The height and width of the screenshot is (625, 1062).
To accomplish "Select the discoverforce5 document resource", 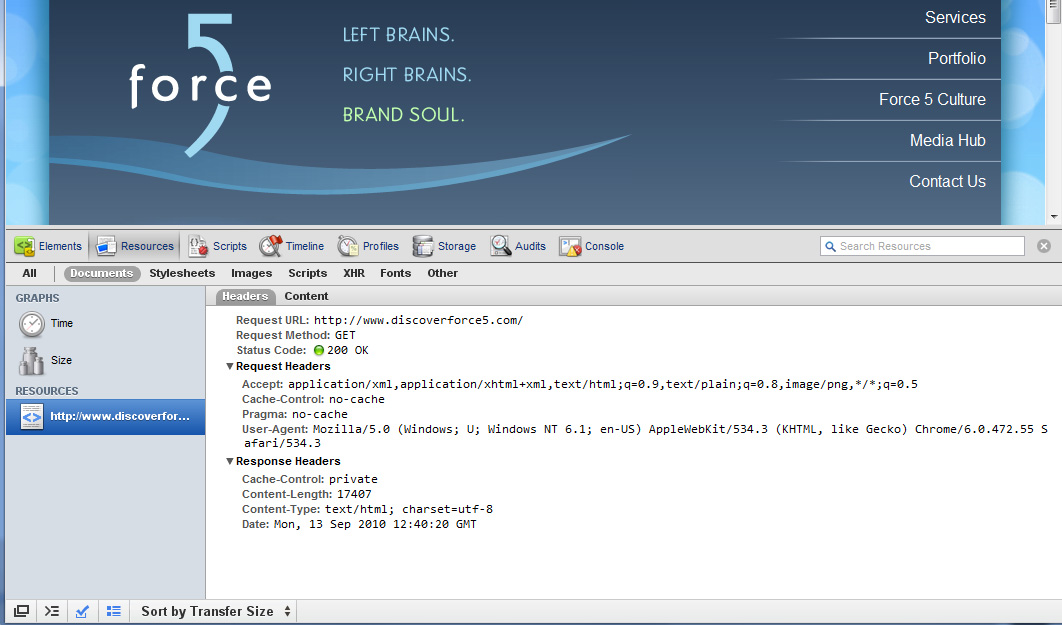I will [x=106, y=416].
